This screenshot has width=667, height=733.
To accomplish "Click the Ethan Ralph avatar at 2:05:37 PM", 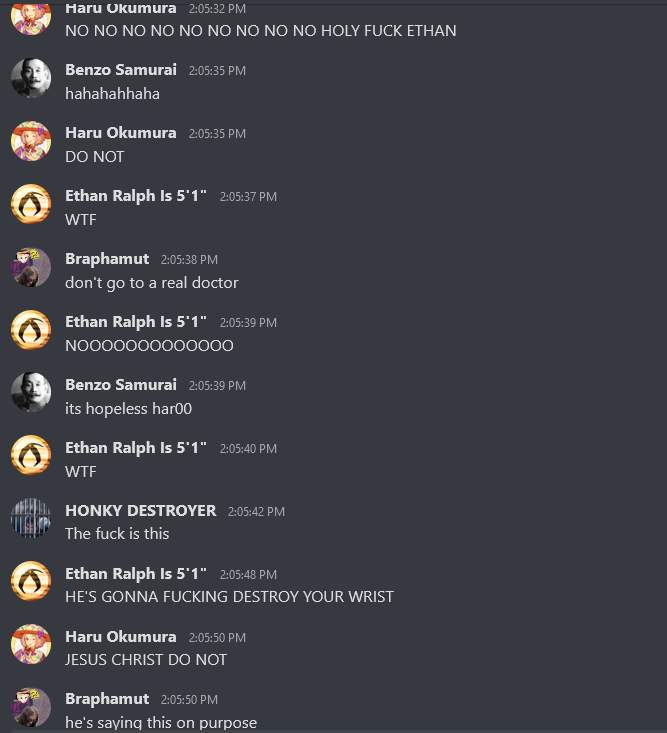I will tap(31, 204).
